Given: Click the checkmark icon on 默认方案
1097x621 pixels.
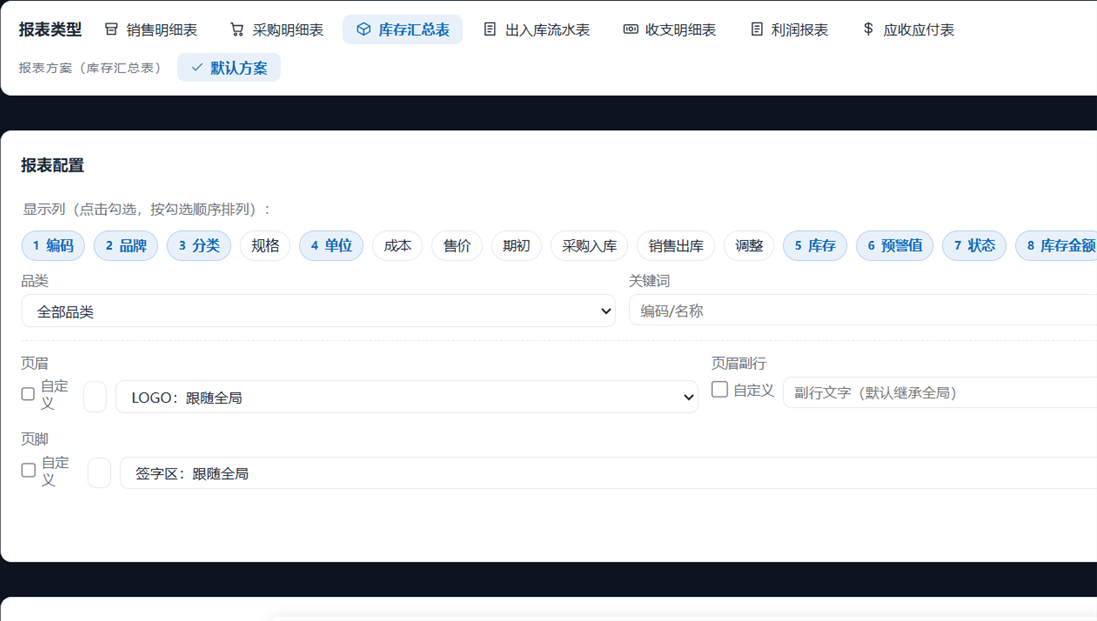Looking at the screenshot, I should 197,67.
